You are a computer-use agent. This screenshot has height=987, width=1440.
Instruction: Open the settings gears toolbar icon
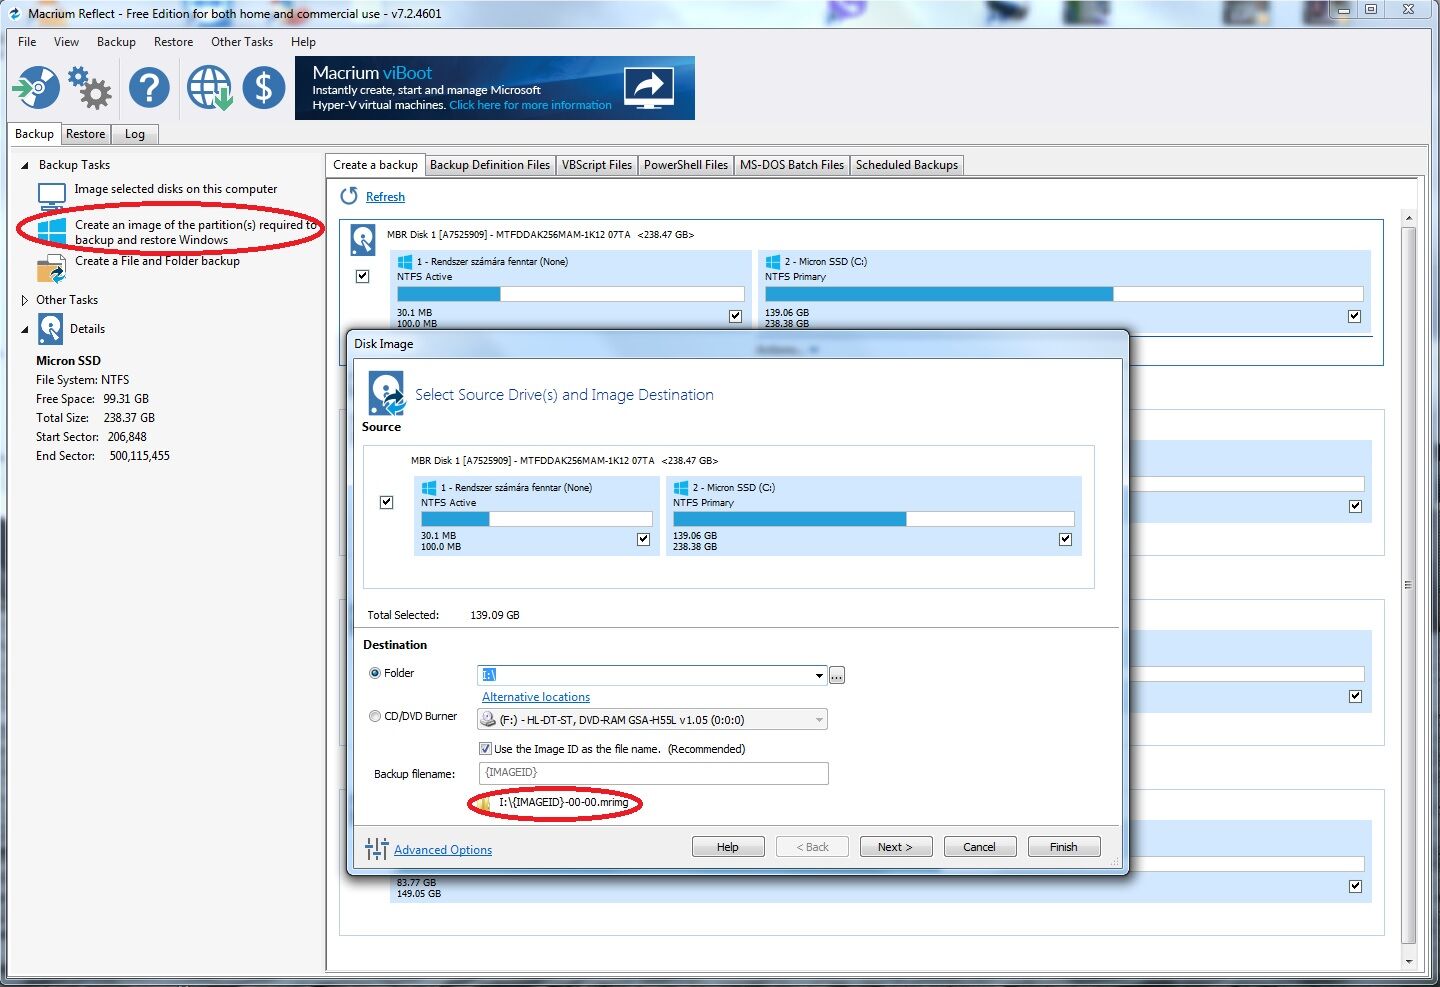click(x=89, y=88)
